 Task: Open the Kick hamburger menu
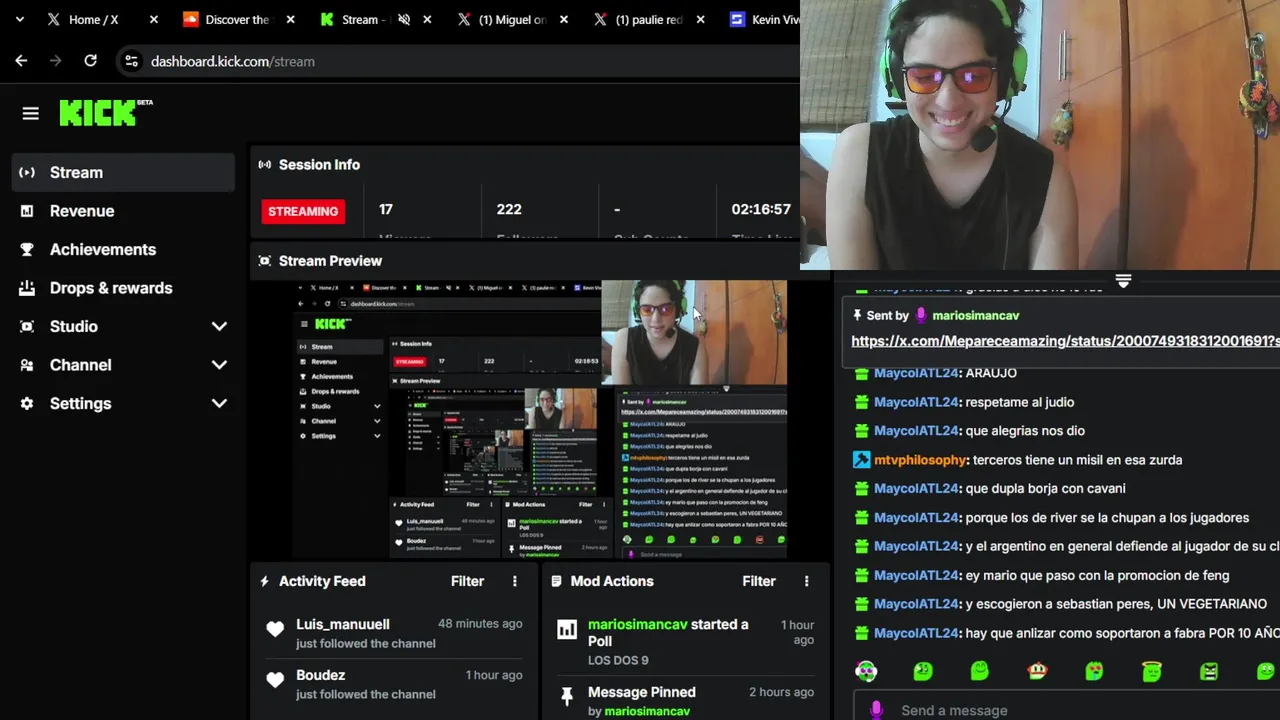tap(30, 114)
